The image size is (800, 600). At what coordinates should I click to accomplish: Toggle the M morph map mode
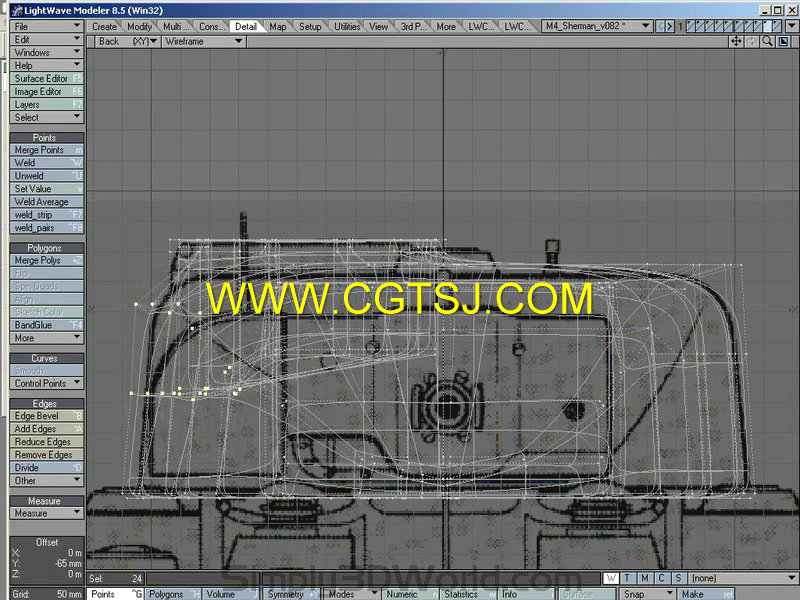coord(644,579)
